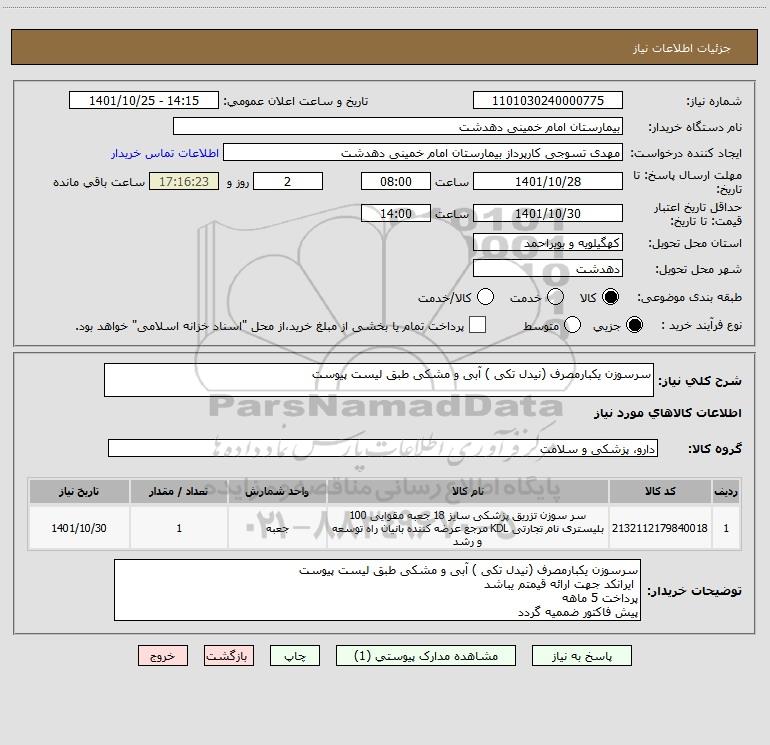Click the response deadline date 1401/10/28
The image size is (770, 745).
(548, 181)
